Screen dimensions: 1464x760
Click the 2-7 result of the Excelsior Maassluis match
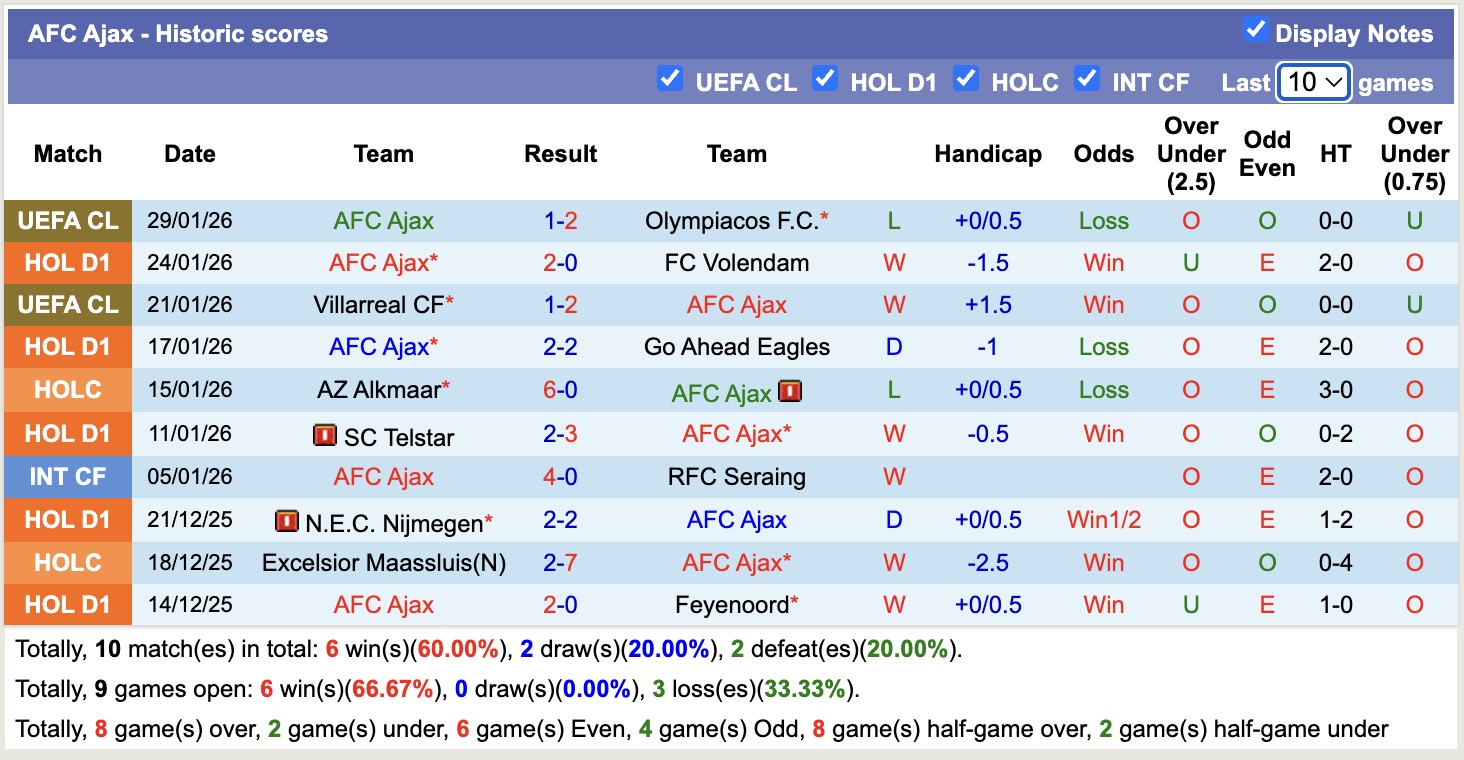click(x=559, y=562)
